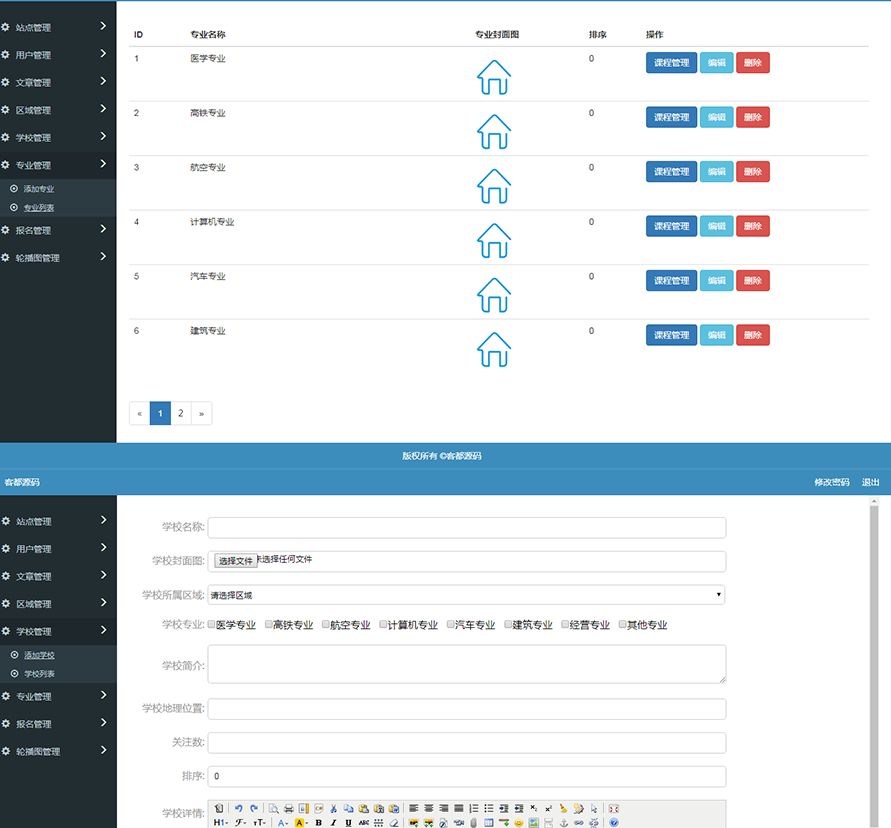Click the underline icon in the editor toolbar
Image resolution: width=891 pixels, height=828 pixels.
348,823
